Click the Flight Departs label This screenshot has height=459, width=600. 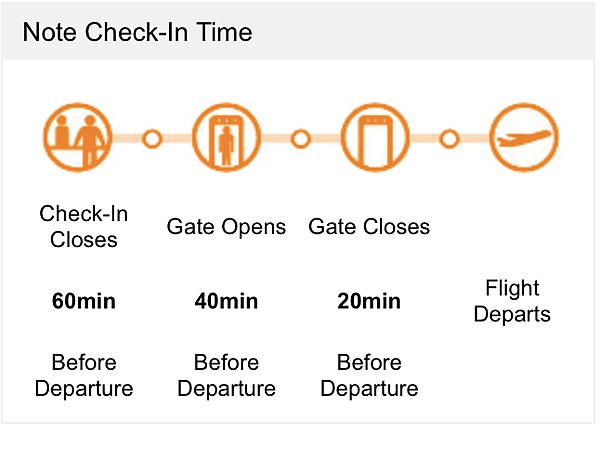tap(512, 301)
